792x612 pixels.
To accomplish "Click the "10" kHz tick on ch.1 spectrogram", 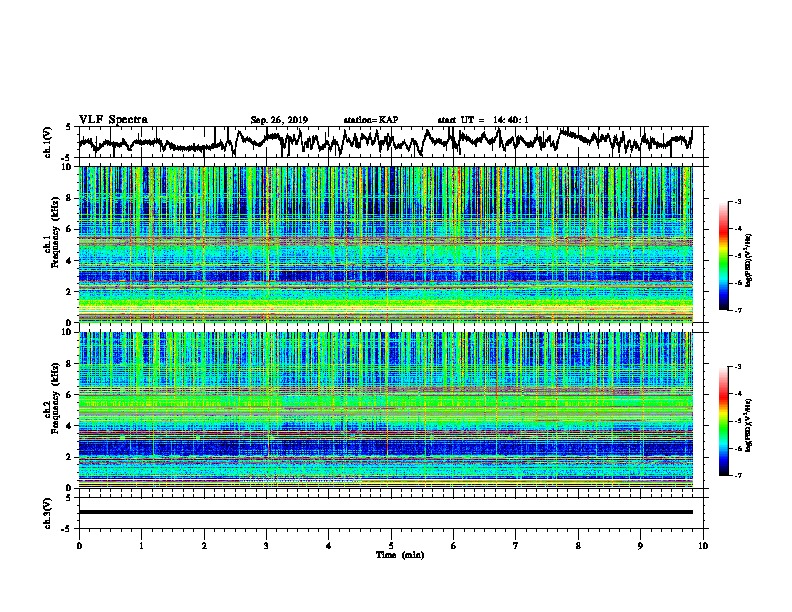I will click(x=67, y=167).
